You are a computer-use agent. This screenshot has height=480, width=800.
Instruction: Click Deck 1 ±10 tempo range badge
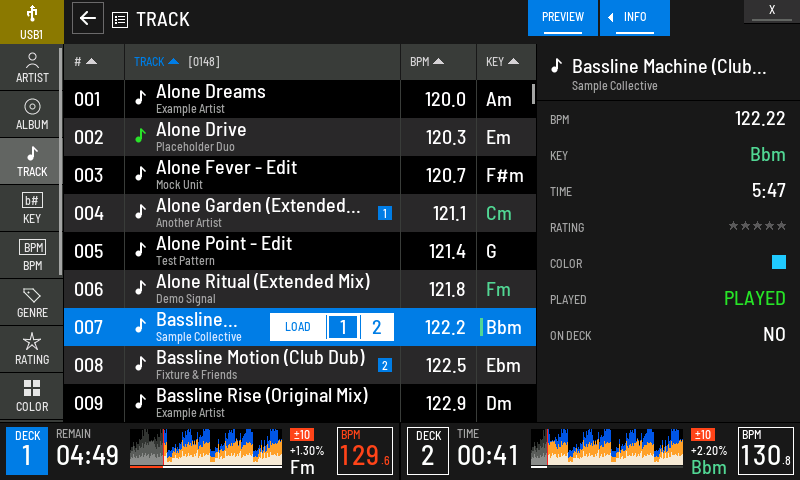(x=302, y=435)
